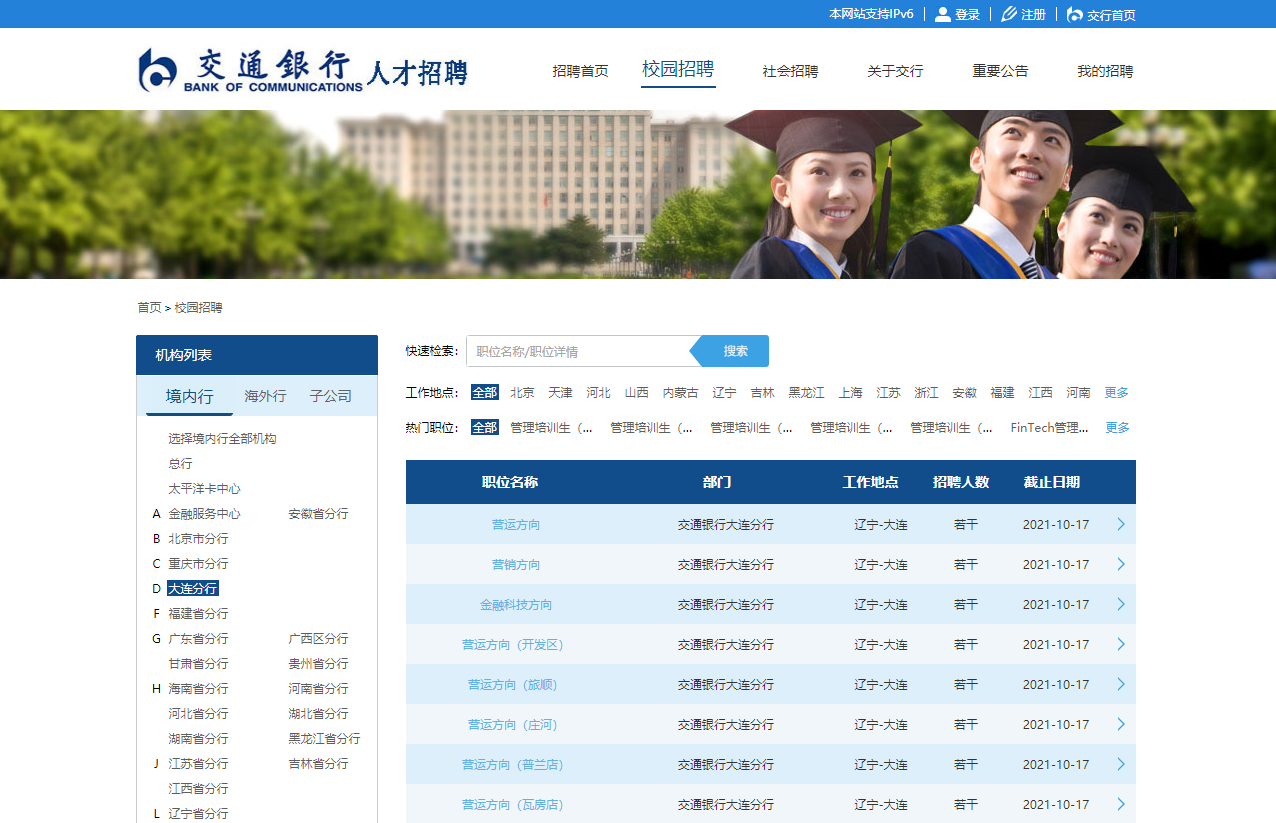Screen dimensions: 1276x823
Task: Switch to 海外行 tab
Action: point(266,396)
